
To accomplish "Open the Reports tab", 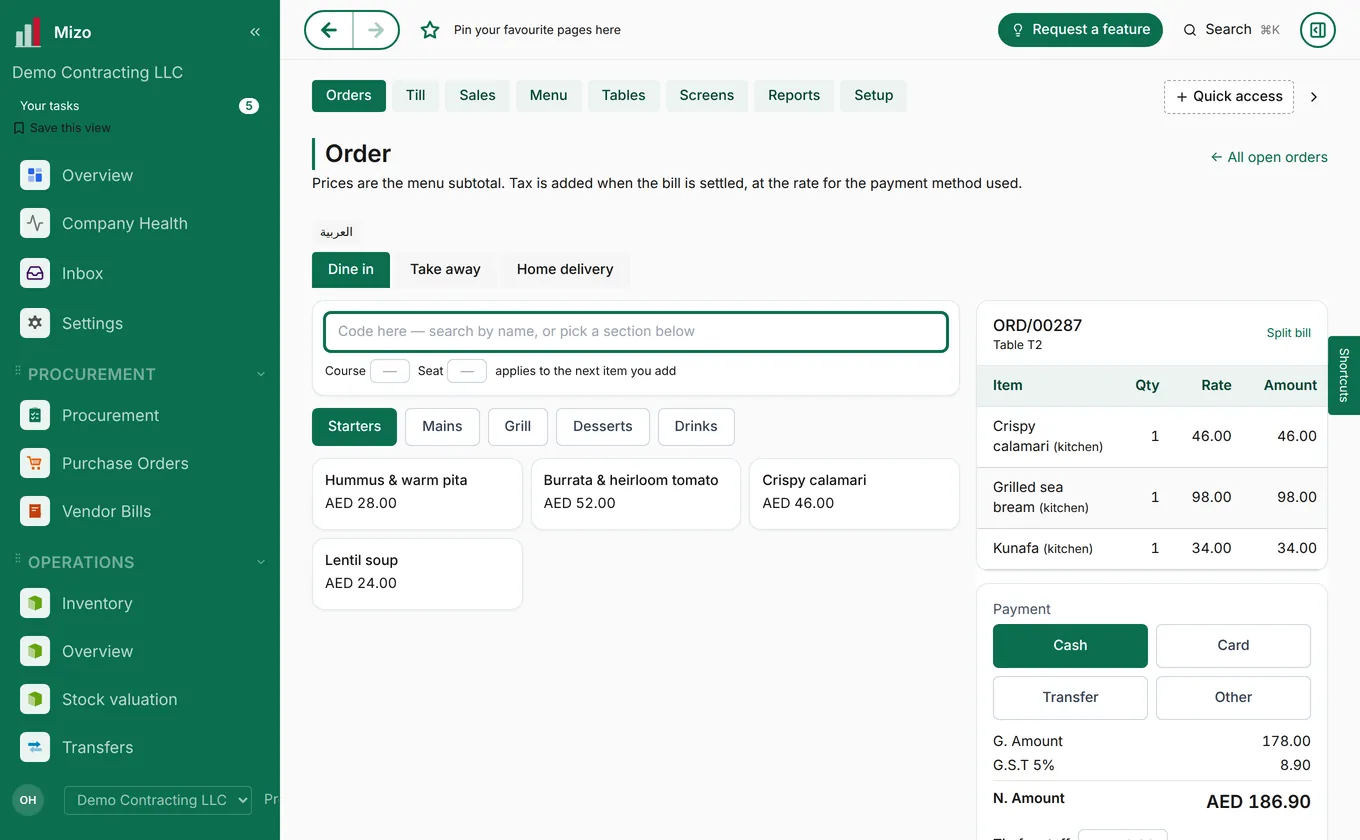I will pyautogui.click(x=794, y=96).
